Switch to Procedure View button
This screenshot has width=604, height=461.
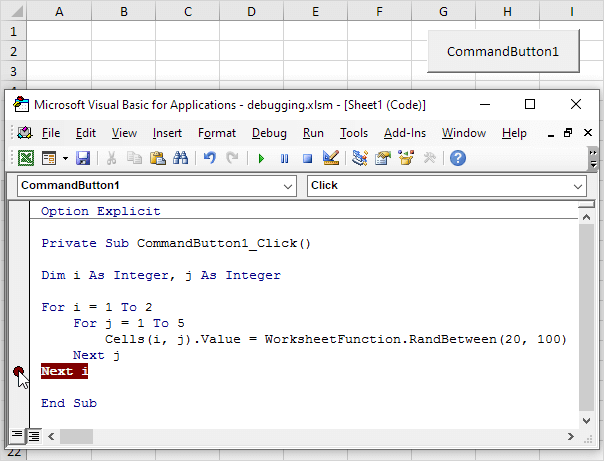[x=17, y=435]
